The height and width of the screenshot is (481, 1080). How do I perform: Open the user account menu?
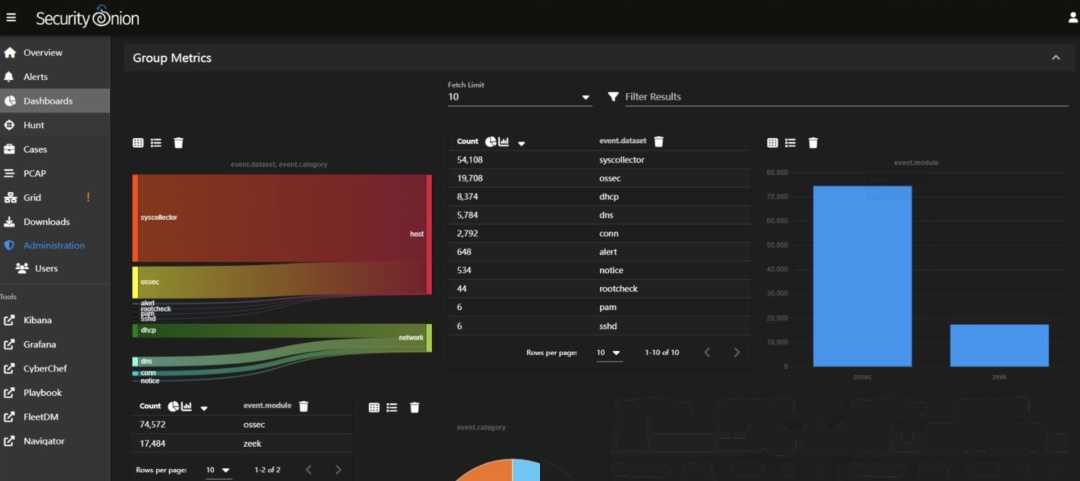pyautogui.click(x=1073, y=18)
